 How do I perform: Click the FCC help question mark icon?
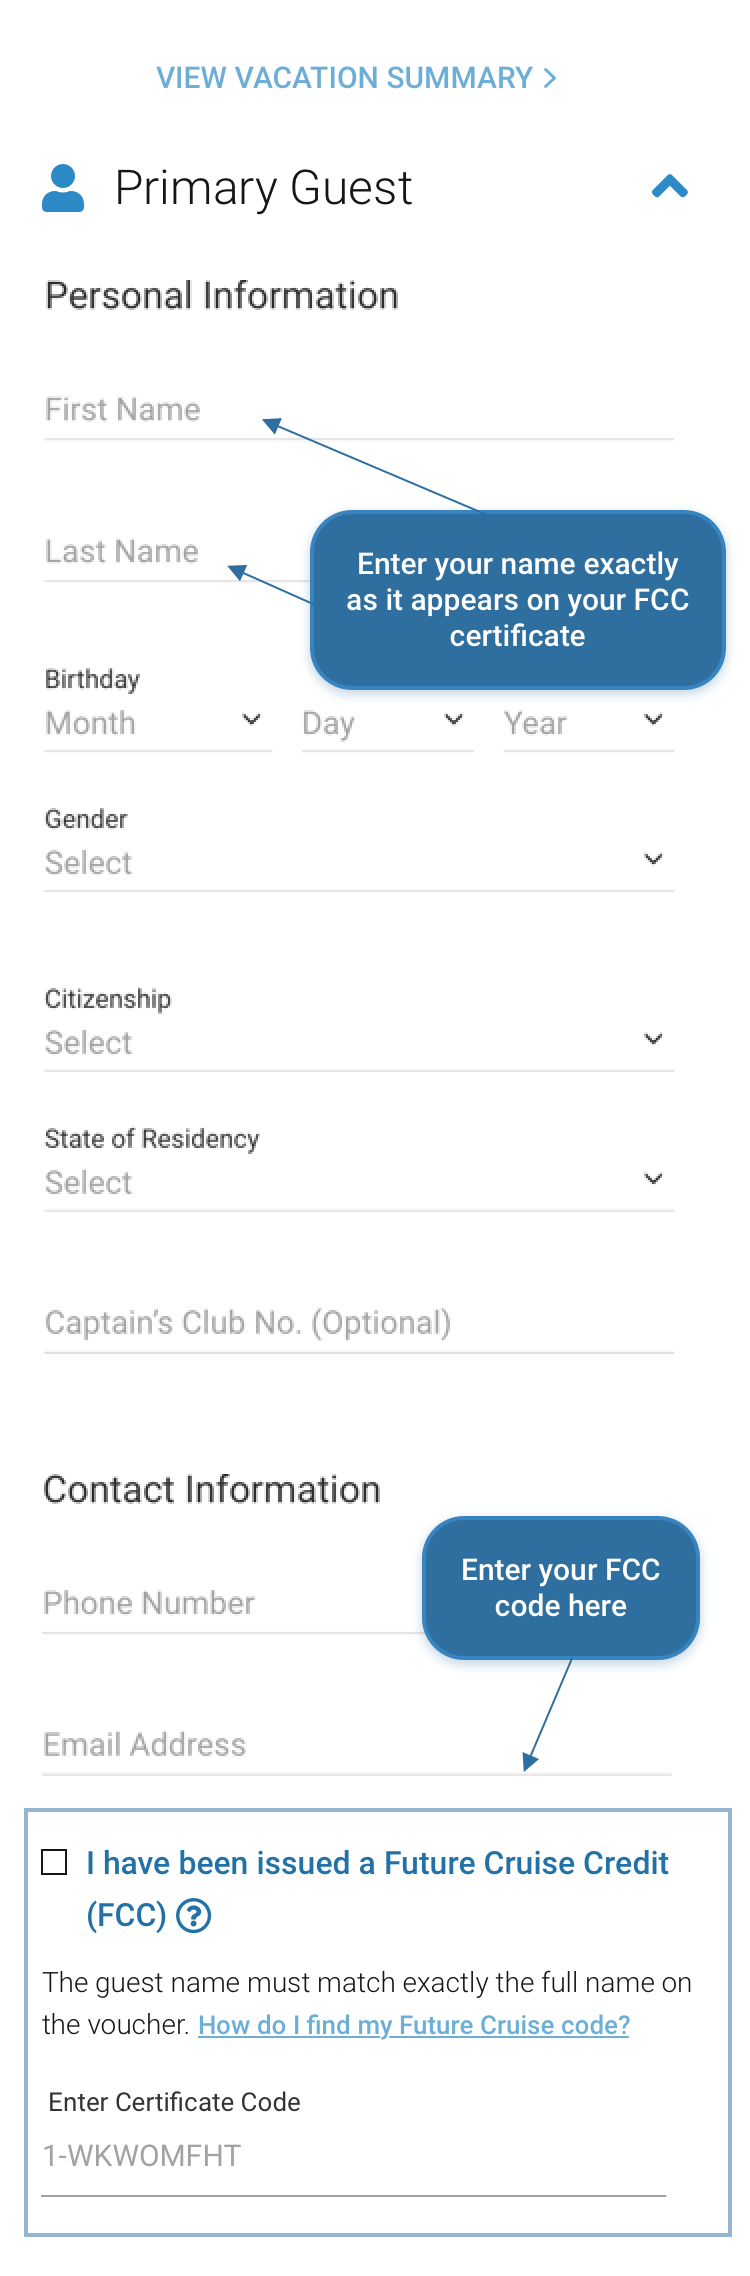pyautogui.click(x=193, y=1916)
